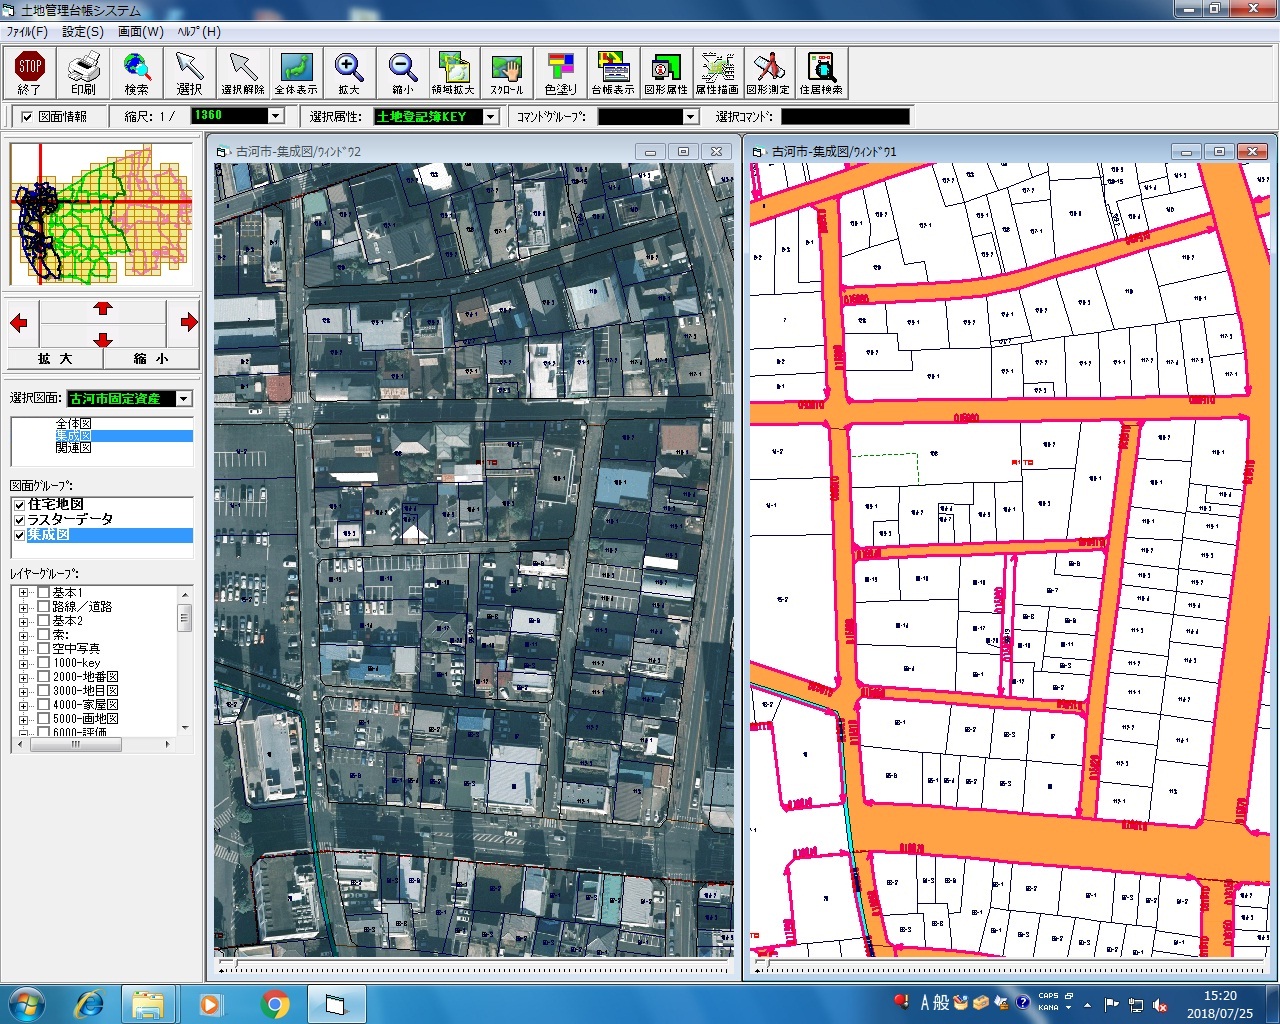Click the 台帳表示 ledger display icon
The height and width of the screenshot is (1024, 1280).
[613, 73]
